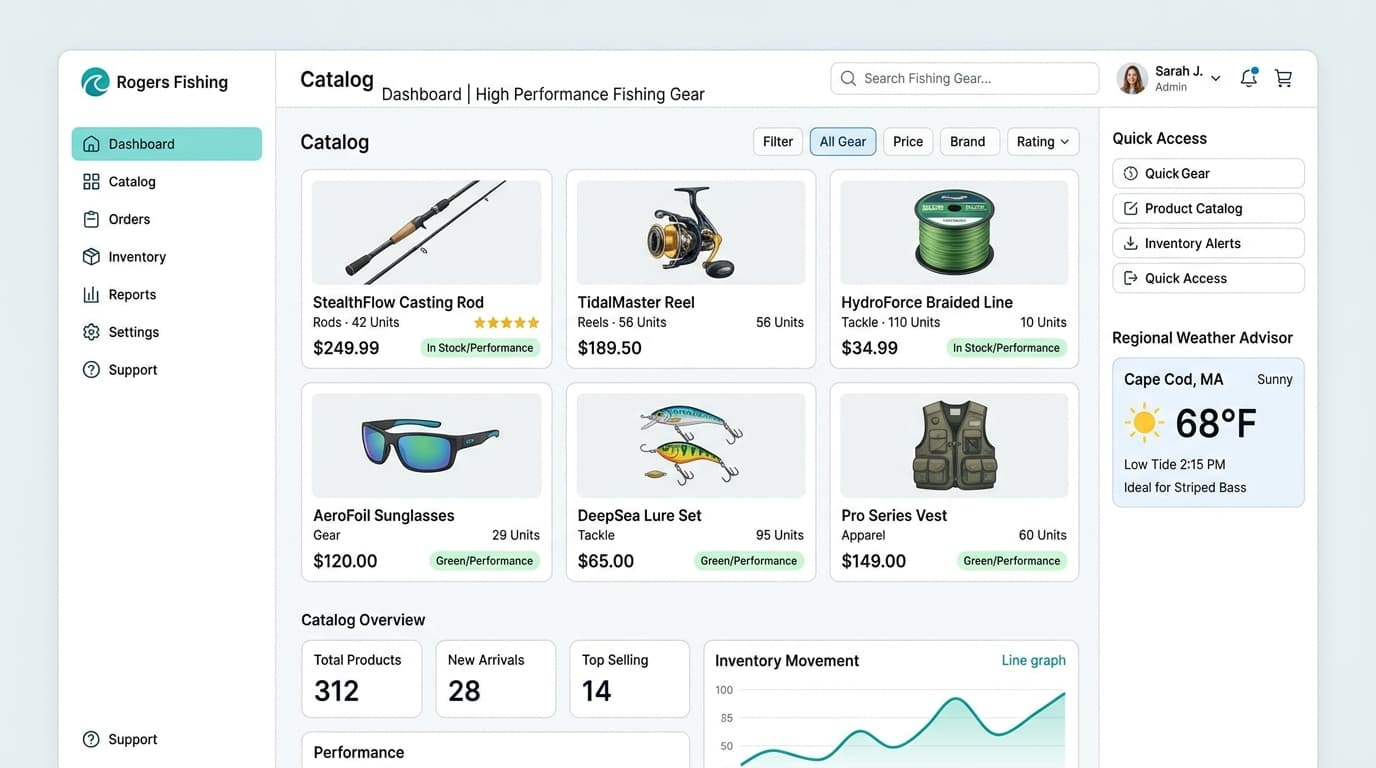Click the Search Fishing Gear input field
The image size is (1376, 768).
[x=965, y=78]
